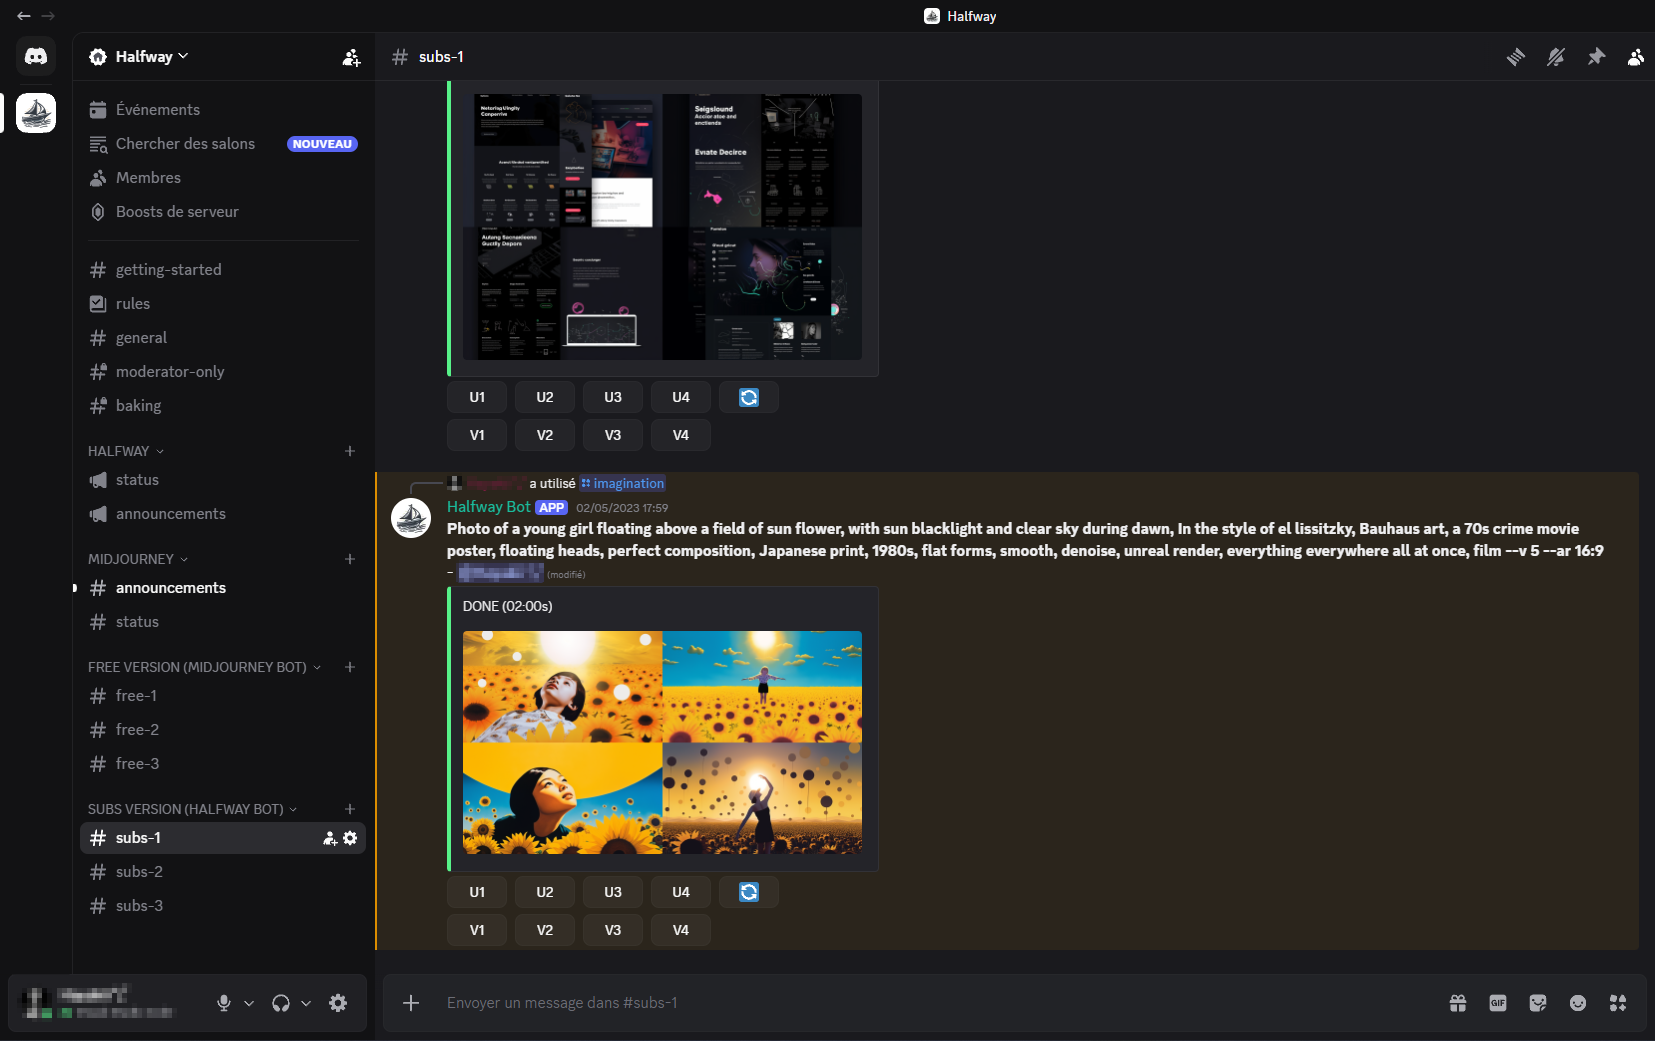
Task: Toggle notification settings bell in header
Action: pos(1556,57)
